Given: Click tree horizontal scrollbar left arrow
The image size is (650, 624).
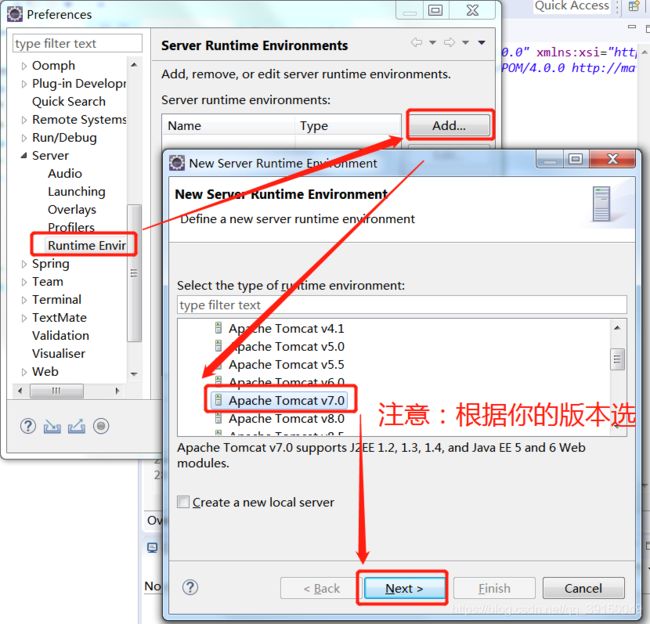Looking at the screenshot, I should pos(19,391).
